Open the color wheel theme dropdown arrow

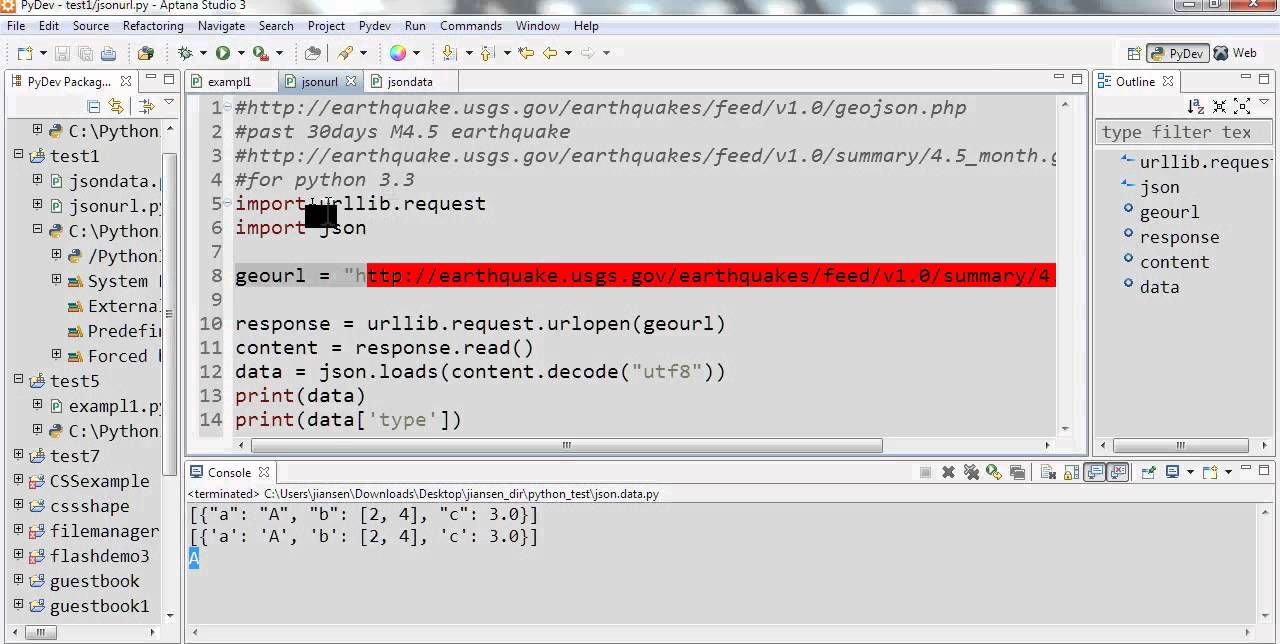[x=416, y=53]
